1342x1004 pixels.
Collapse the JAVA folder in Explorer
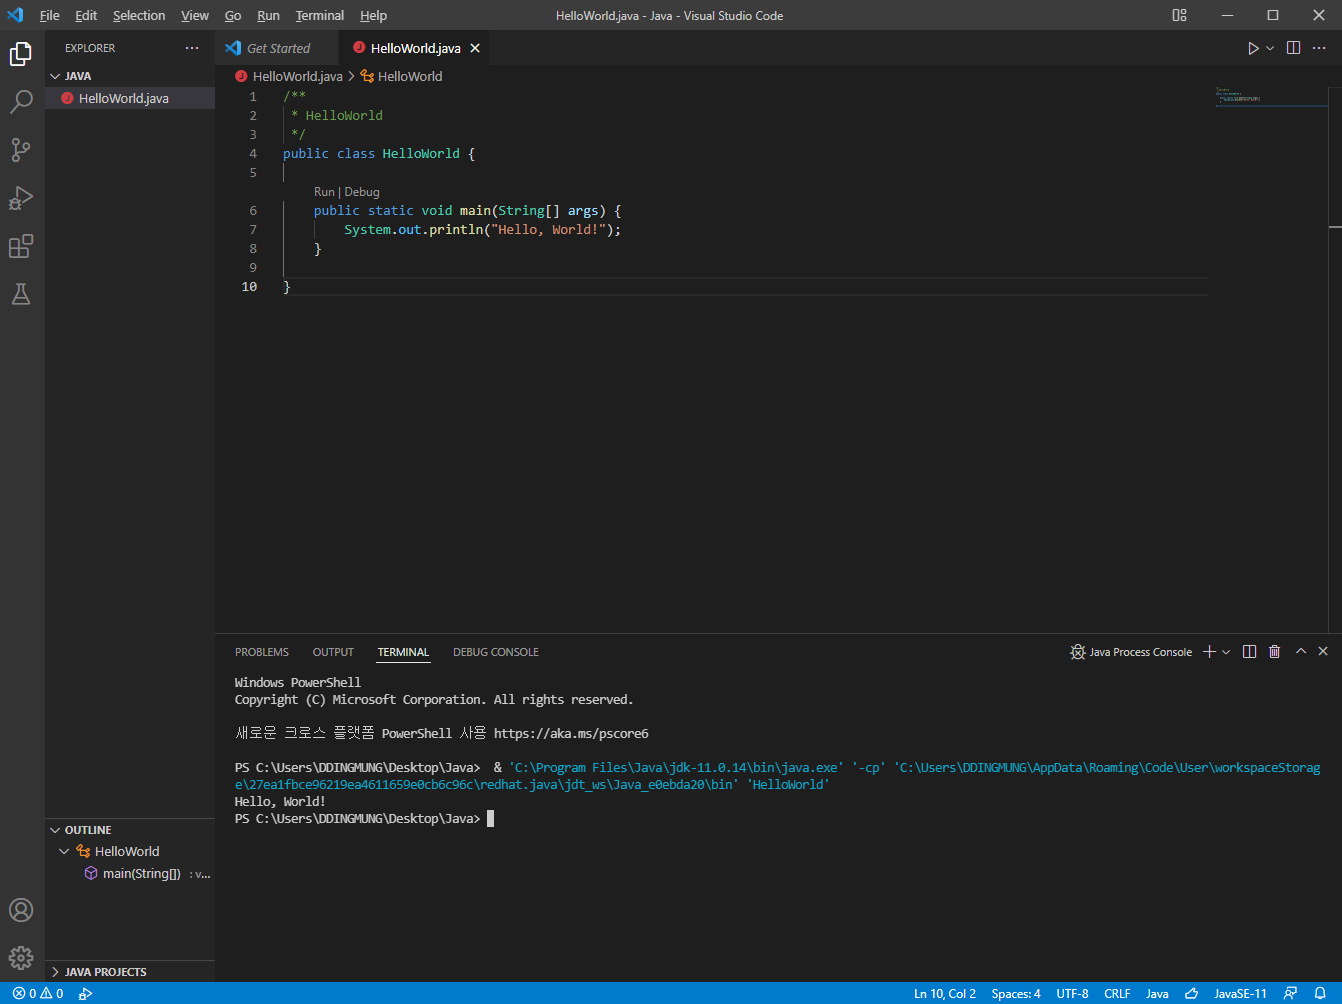[x=56, y=75]
